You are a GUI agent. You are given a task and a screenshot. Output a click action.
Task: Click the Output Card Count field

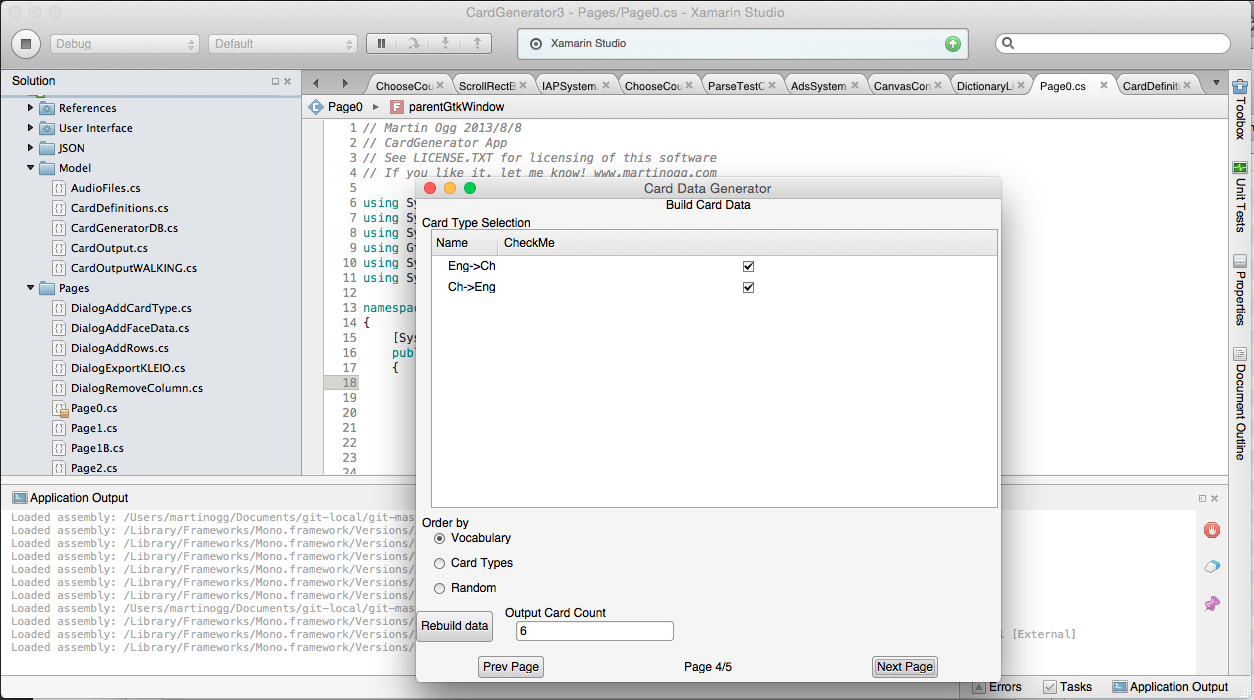pos(594,631)
